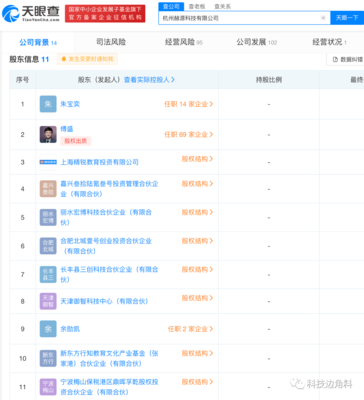The width and height of the screenshot is (364, 400).
Task: Open shareholder 傅盛 profile link
Action: [x=67, y=129]
